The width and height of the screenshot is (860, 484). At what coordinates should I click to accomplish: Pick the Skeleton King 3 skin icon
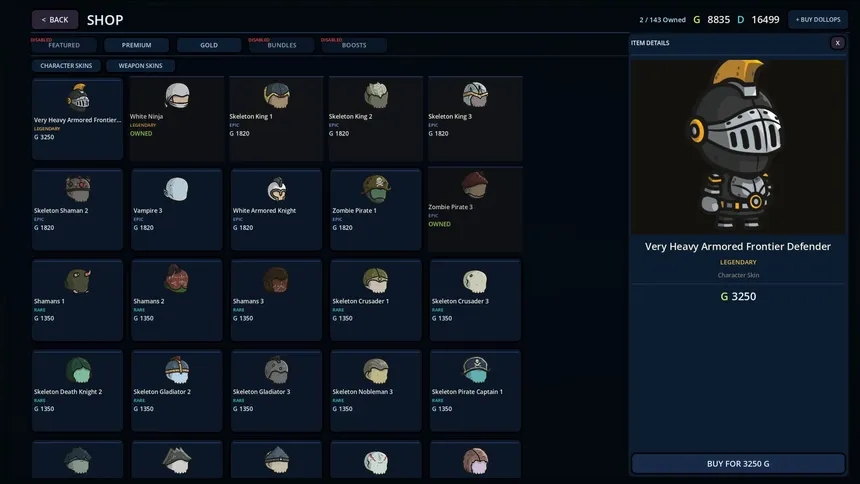(x=475, y=95)
